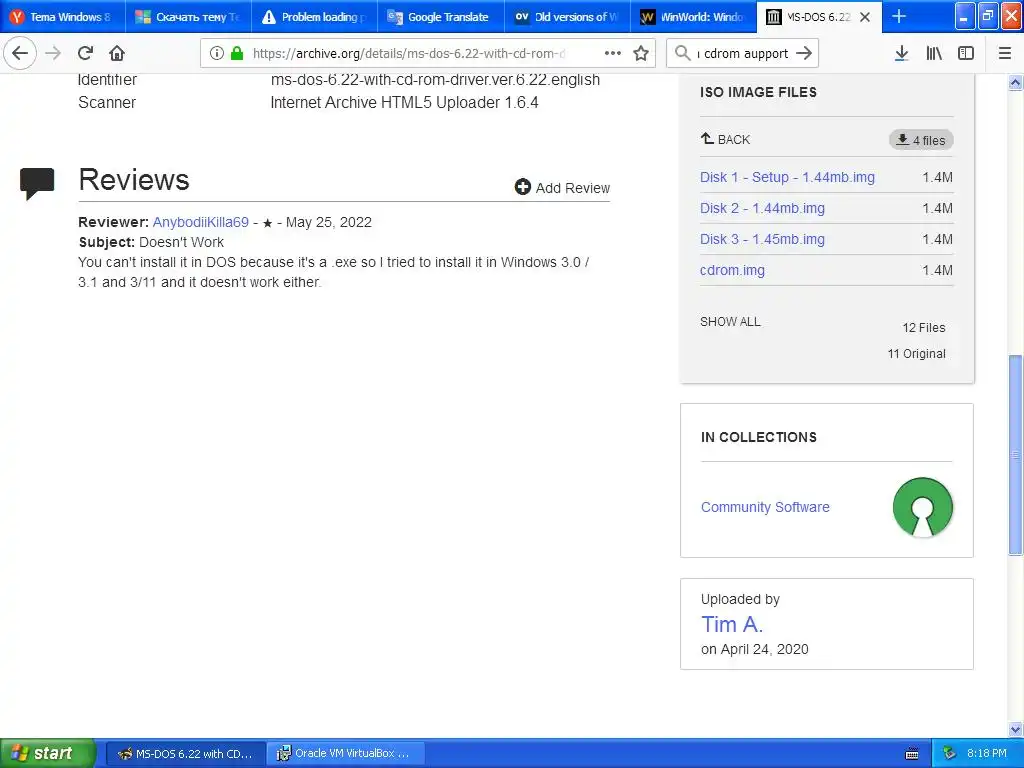1024x768 pixels.
Task: Switch to the Tema Windows 8 tab
Action: (x=63, y=17)
